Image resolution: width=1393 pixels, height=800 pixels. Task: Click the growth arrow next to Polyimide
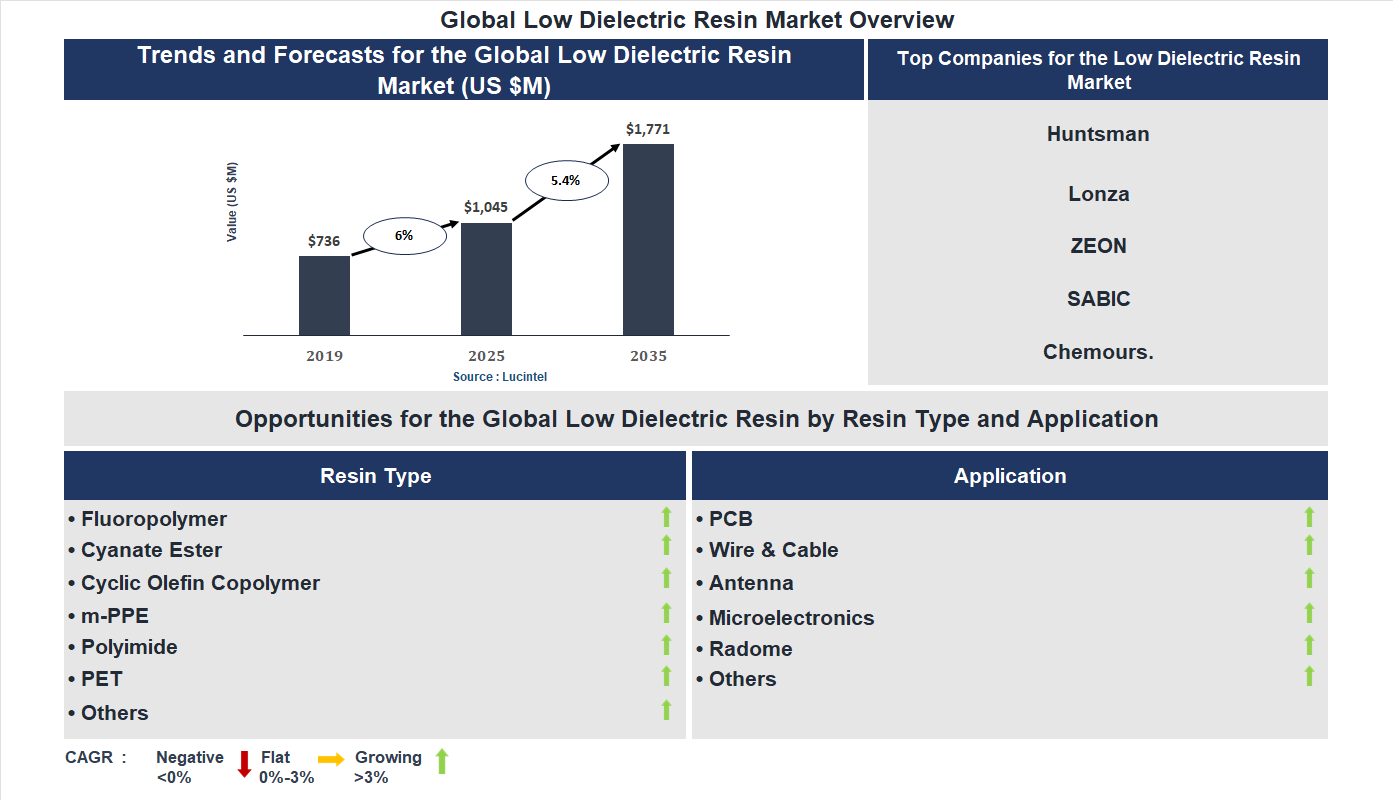point(666,646)
